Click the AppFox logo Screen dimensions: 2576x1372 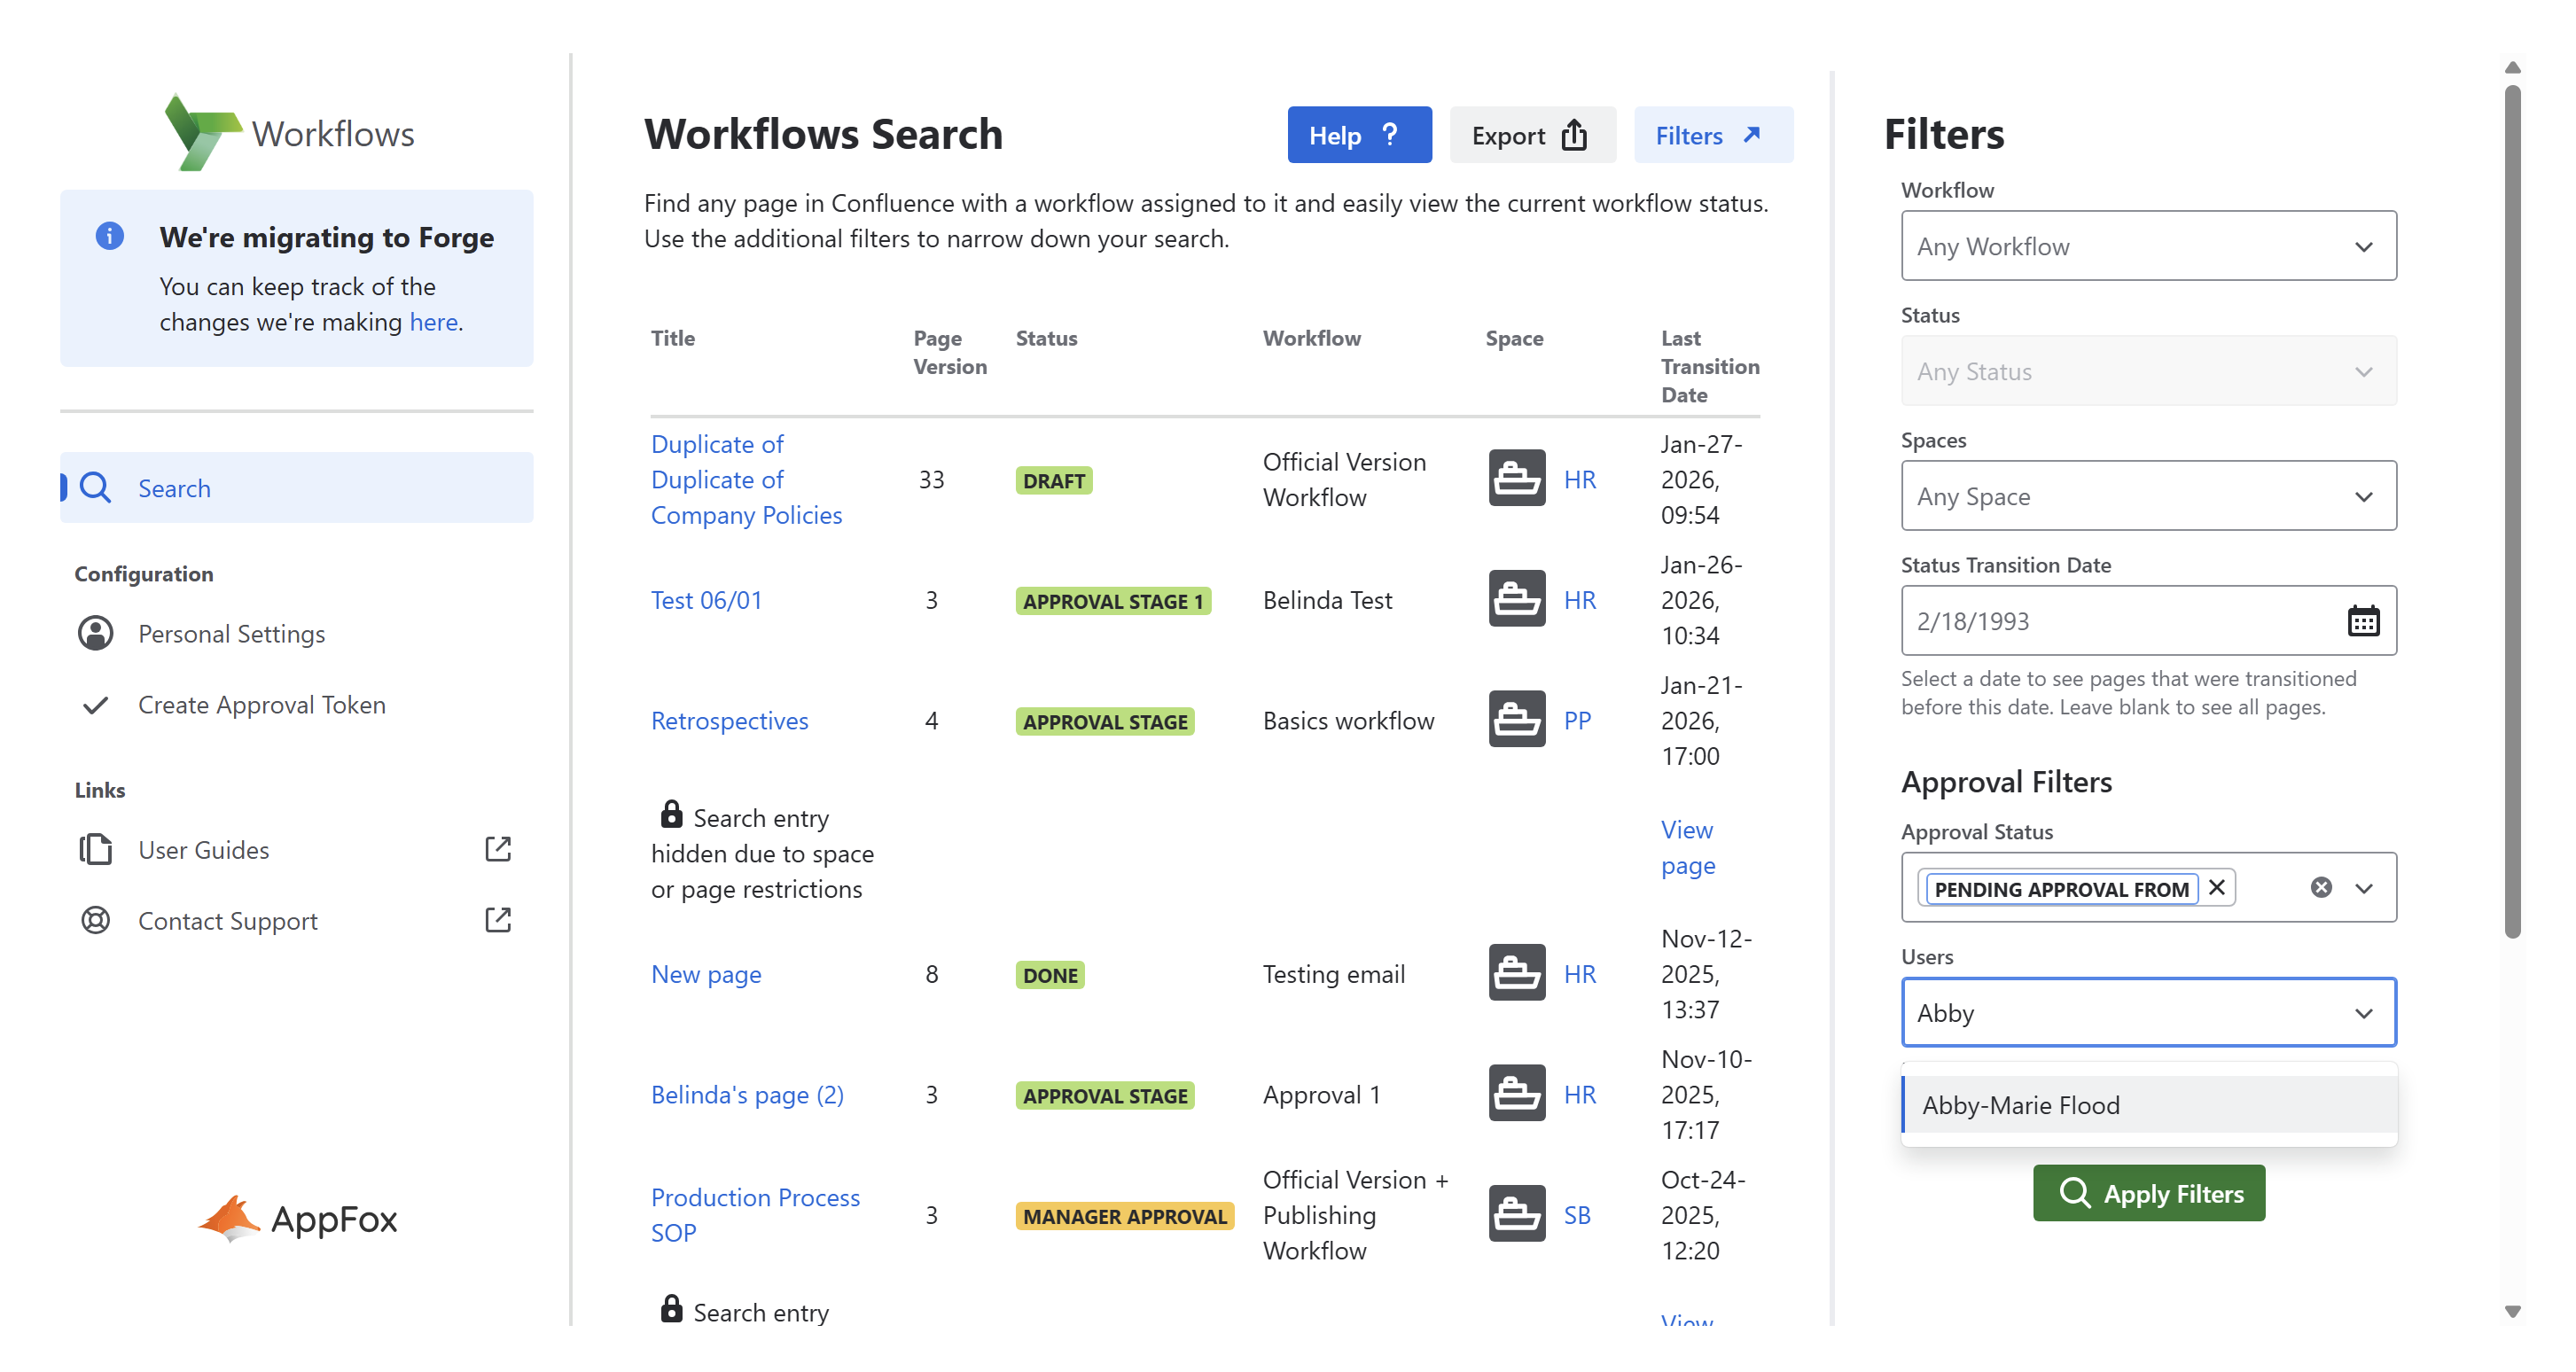pyautogui.click(x=297, y=1218)
